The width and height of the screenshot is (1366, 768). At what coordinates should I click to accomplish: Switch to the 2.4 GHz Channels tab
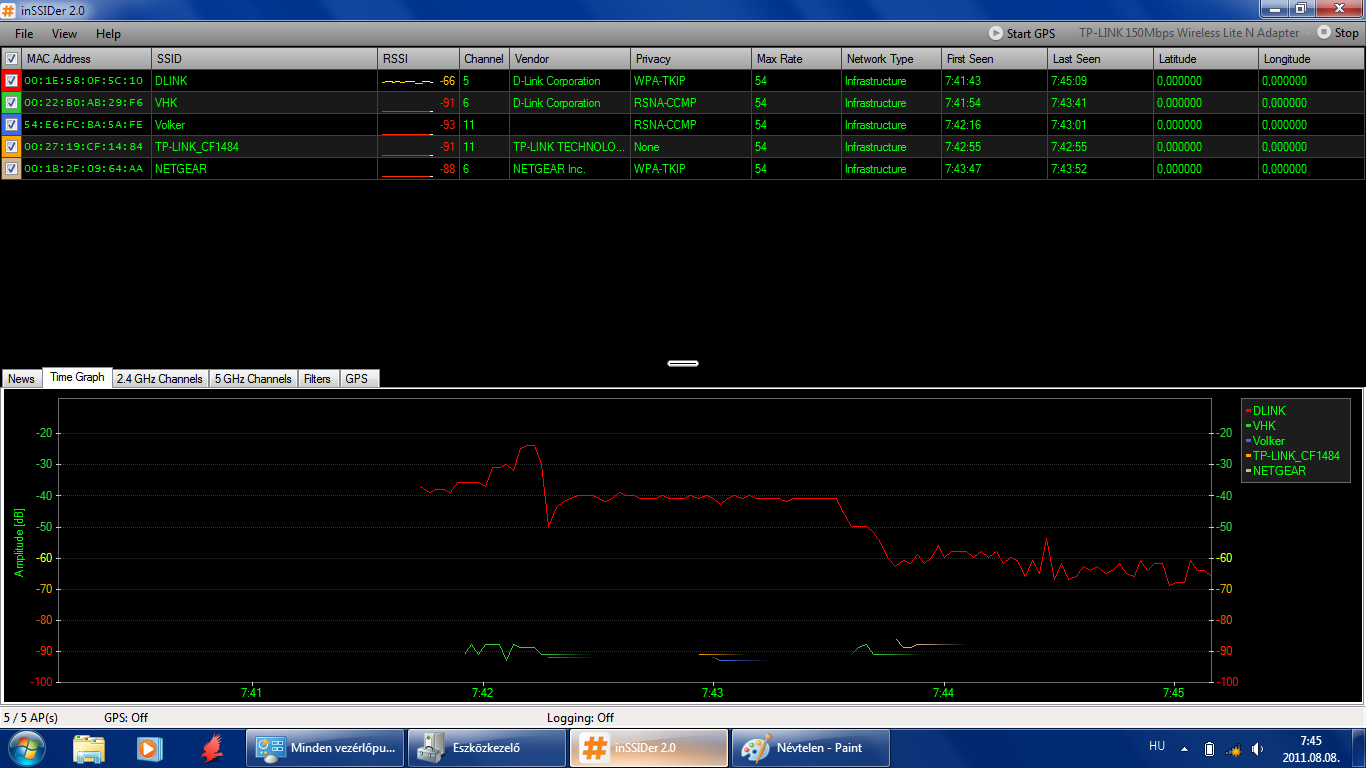pos(160,379)
